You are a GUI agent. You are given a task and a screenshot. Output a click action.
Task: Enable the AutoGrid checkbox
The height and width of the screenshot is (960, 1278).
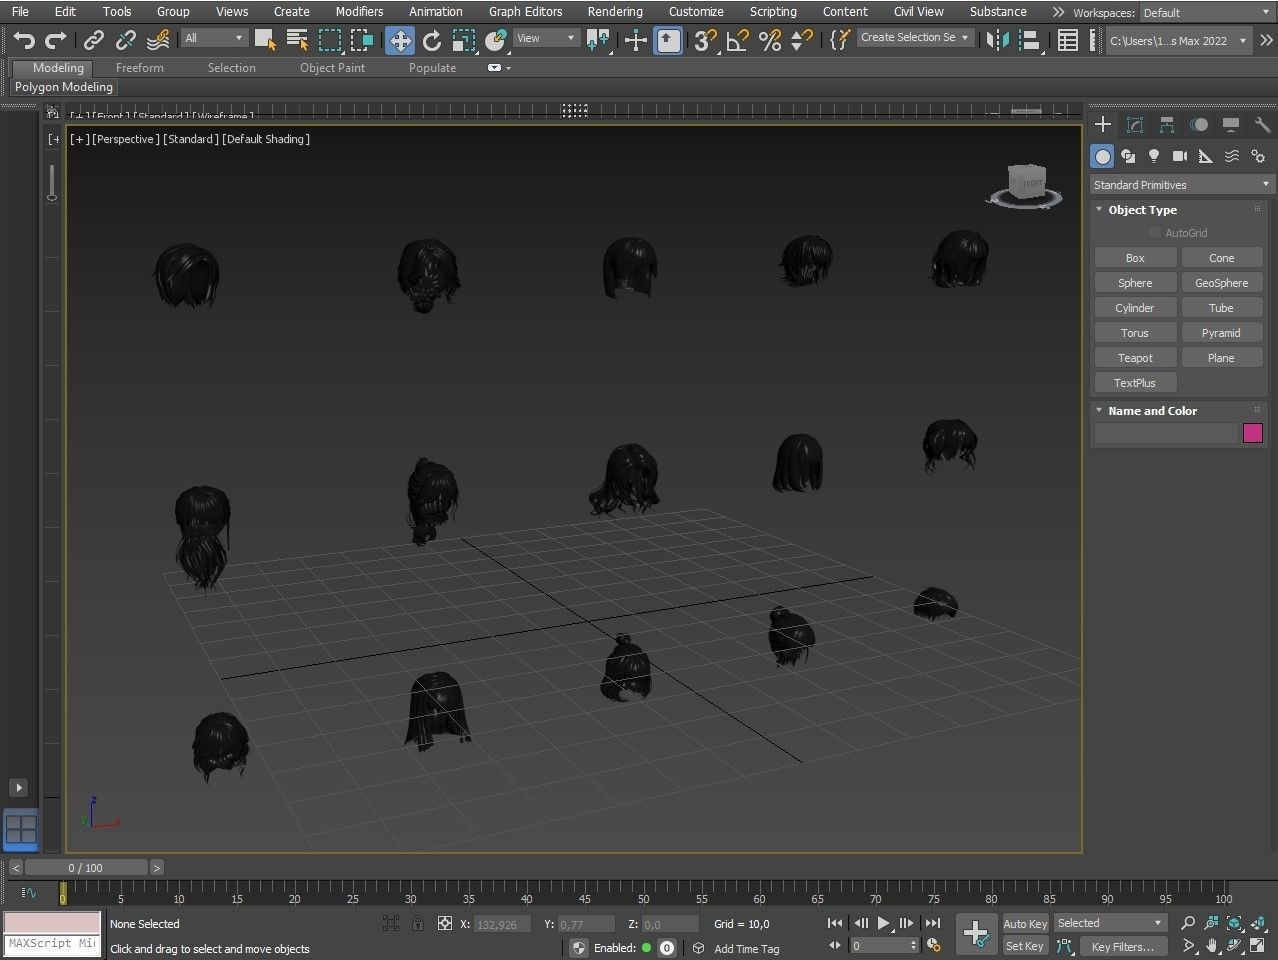pyautogui.click(x=1155, y=233)
